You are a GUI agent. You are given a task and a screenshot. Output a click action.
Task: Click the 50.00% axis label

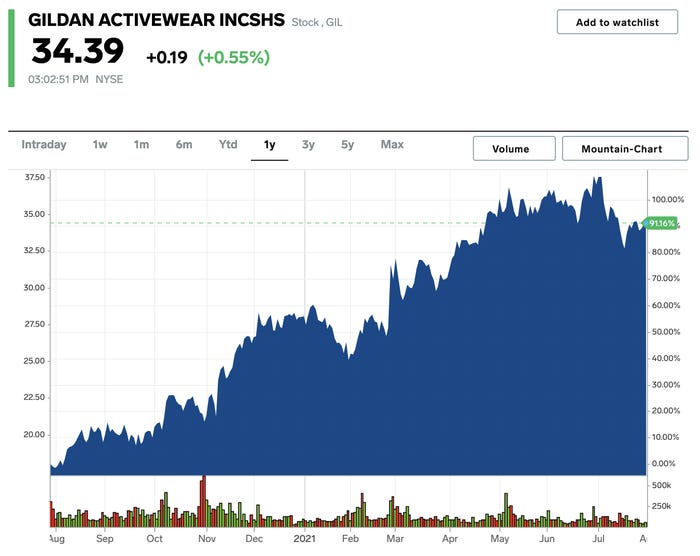666,332
